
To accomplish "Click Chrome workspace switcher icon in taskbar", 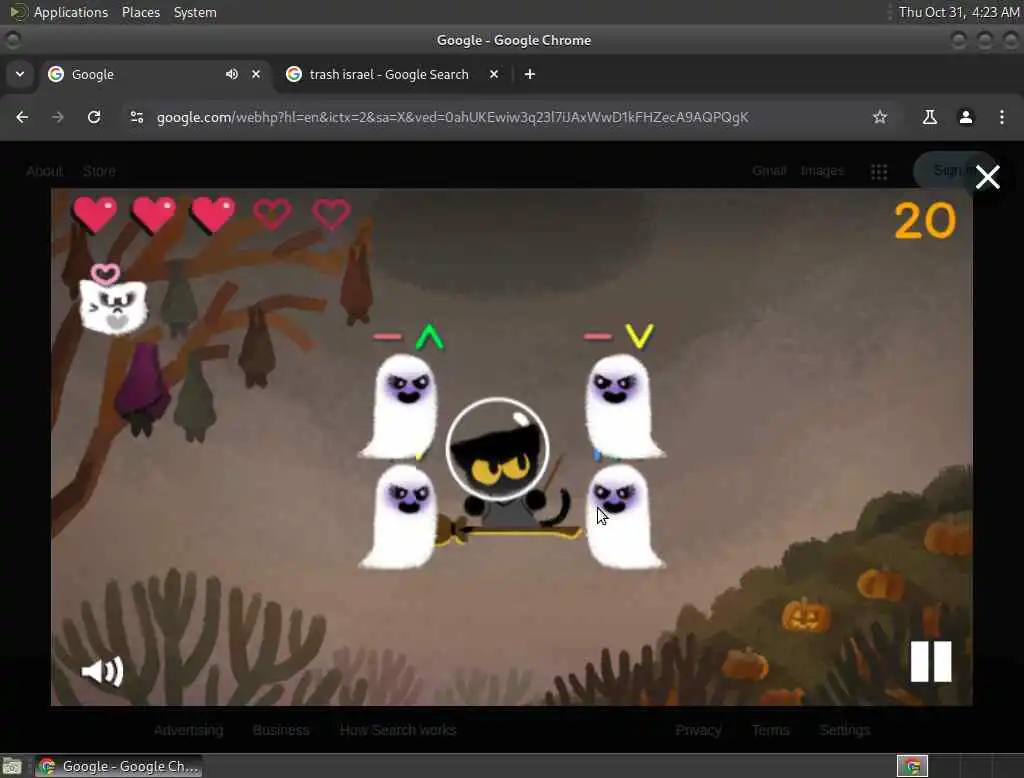I will 912,766.
